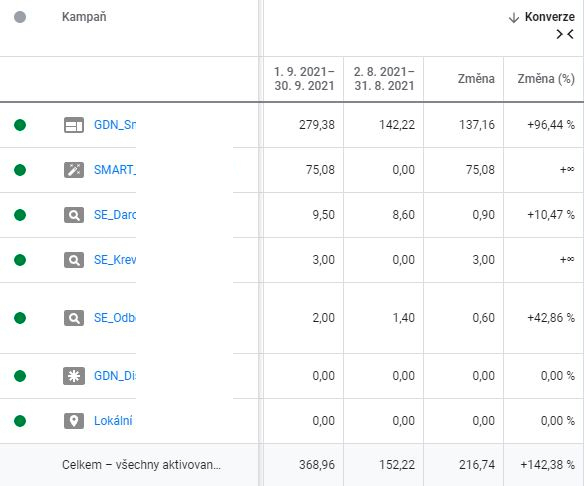Click the 1. 9. 2021–30. 9. 2021 column header
This screenshot has height=486, width=584.
304,79
